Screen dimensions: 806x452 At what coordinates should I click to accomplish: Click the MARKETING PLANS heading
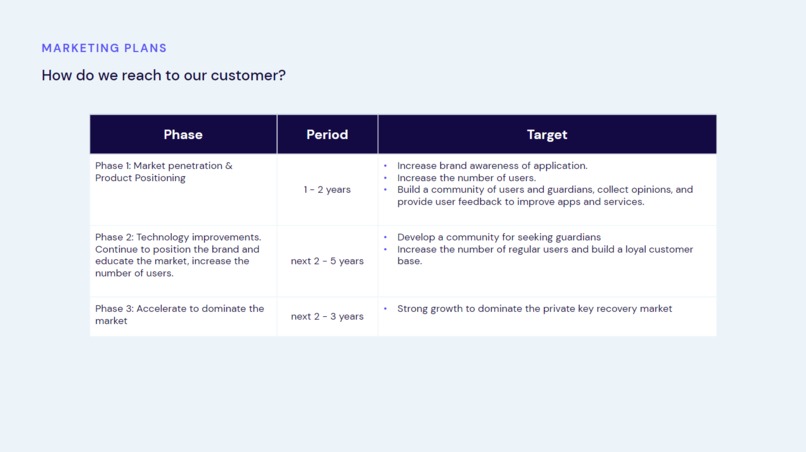coord(104,48)
